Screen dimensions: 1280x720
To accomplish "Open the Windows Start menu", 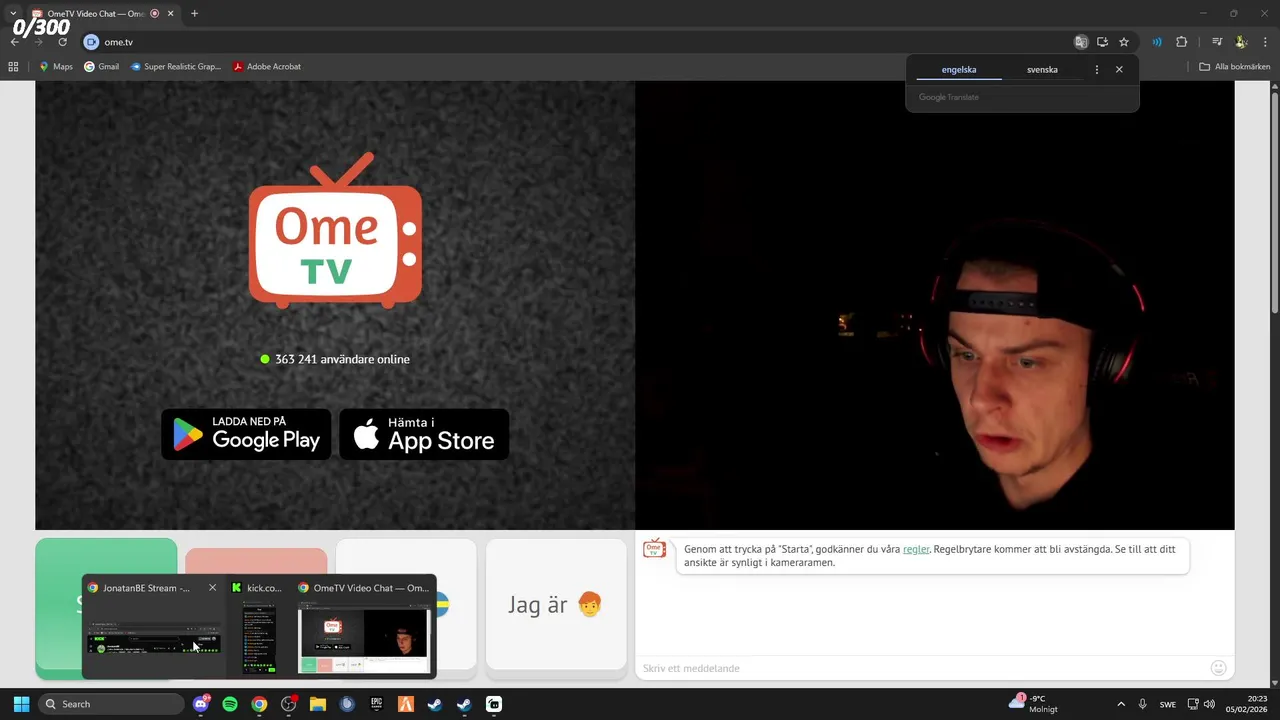I will (x=21, y=704).
